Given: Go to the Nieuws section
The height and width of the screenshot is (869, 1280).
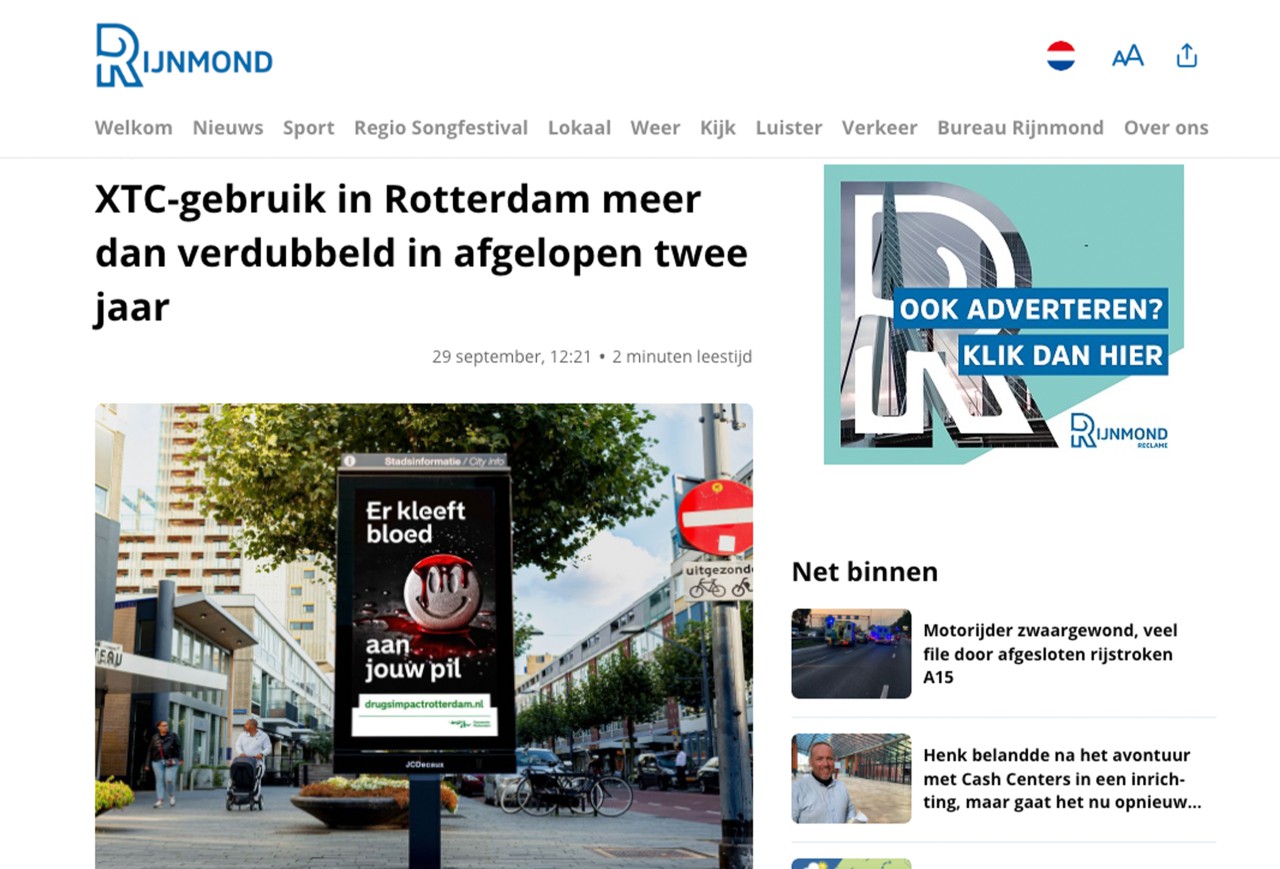Looking at the screenshot, I should 228,128.
